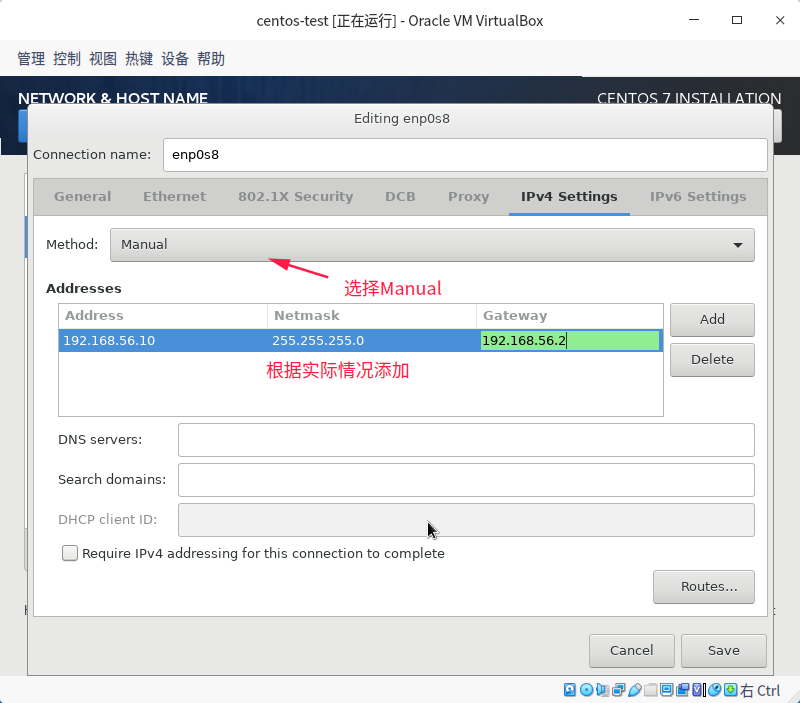Open the 设备 menu
Image resolution: width=800 pixels, height=703 pixels.
click(175, 59)
